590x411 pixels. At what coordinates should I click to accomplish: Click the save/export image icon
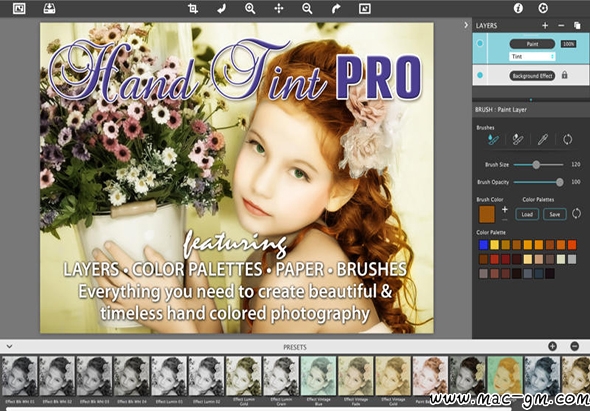point(49,8)
